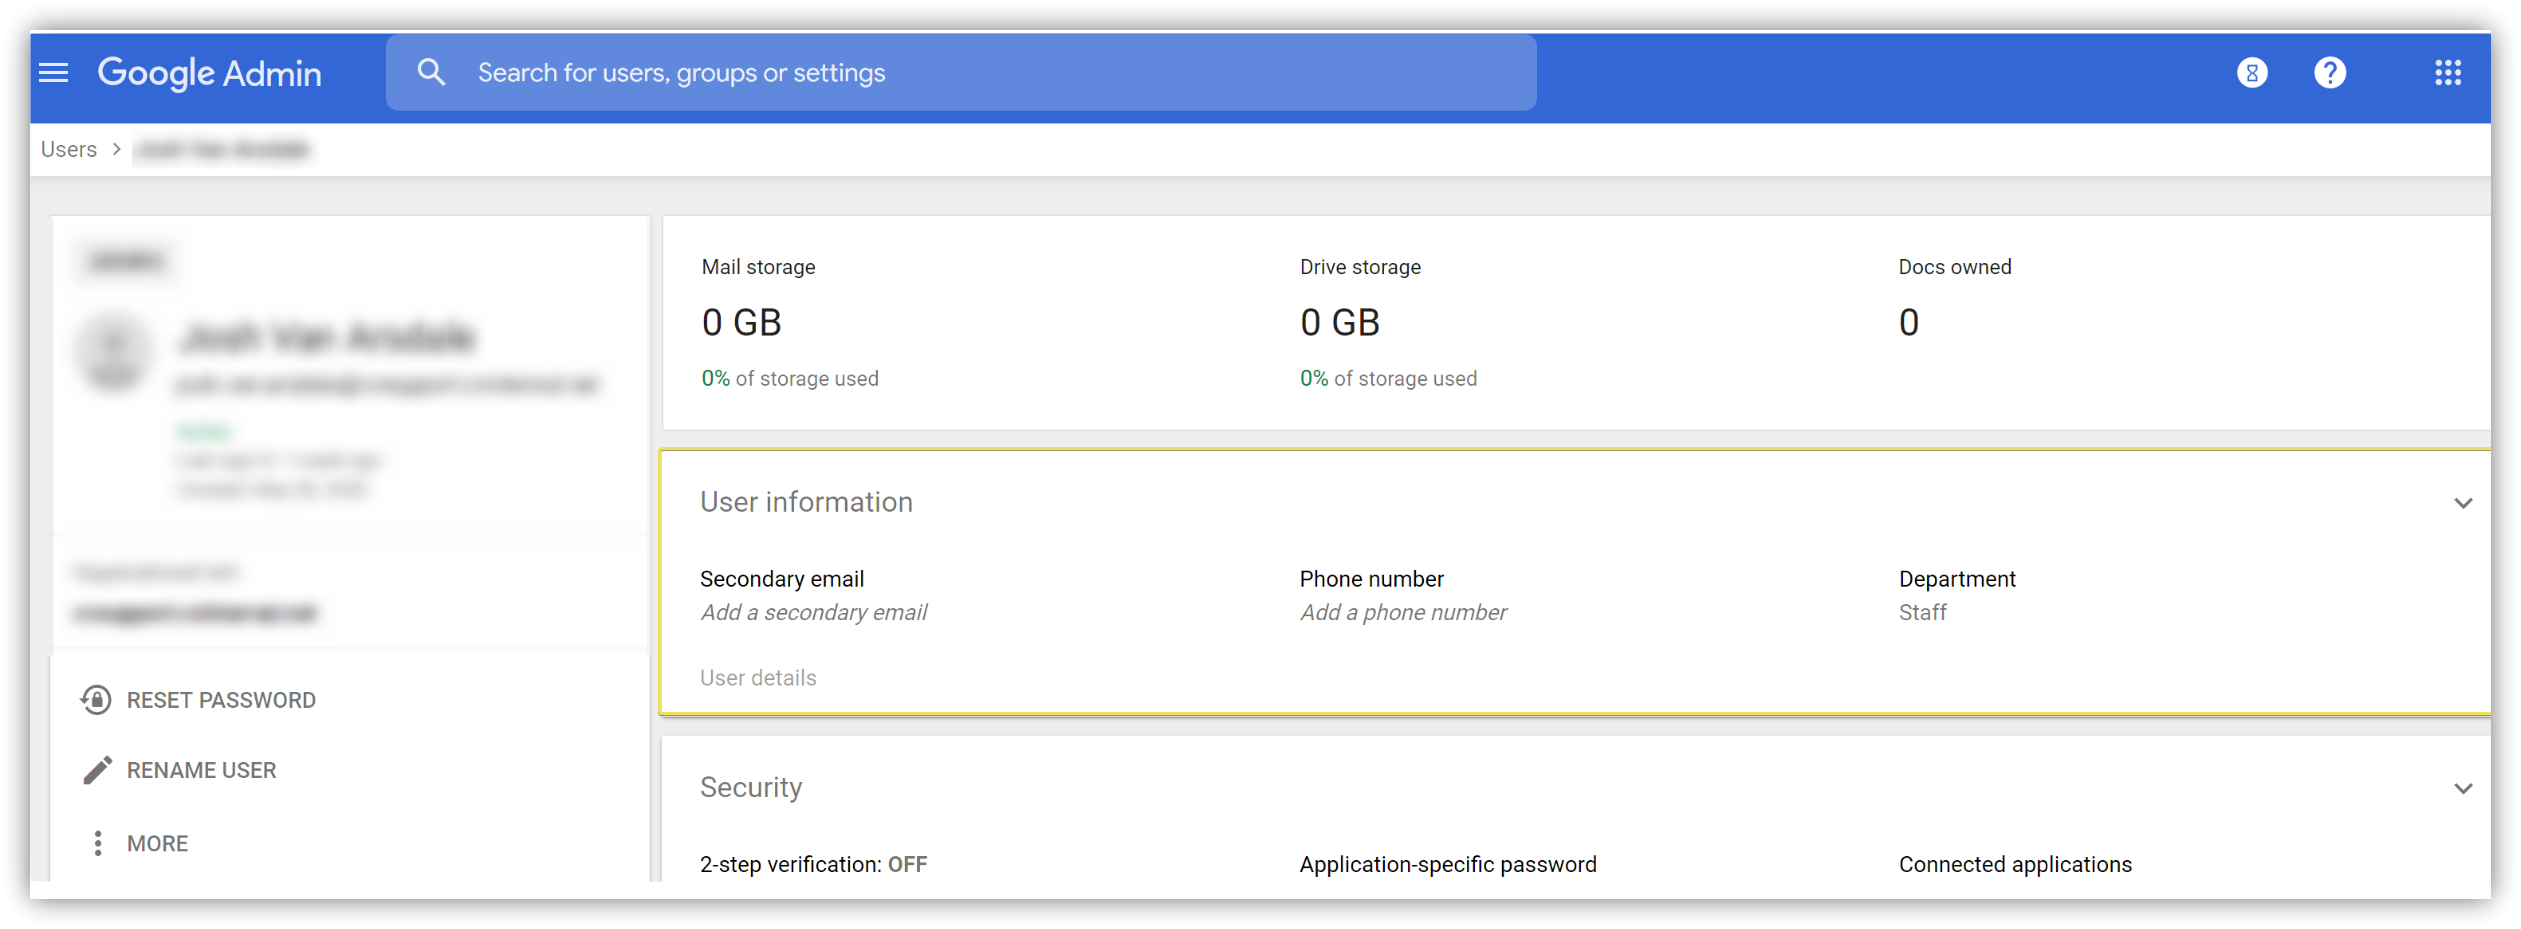
Task: Click the Docs owned label
Action: pos(1954,267)
